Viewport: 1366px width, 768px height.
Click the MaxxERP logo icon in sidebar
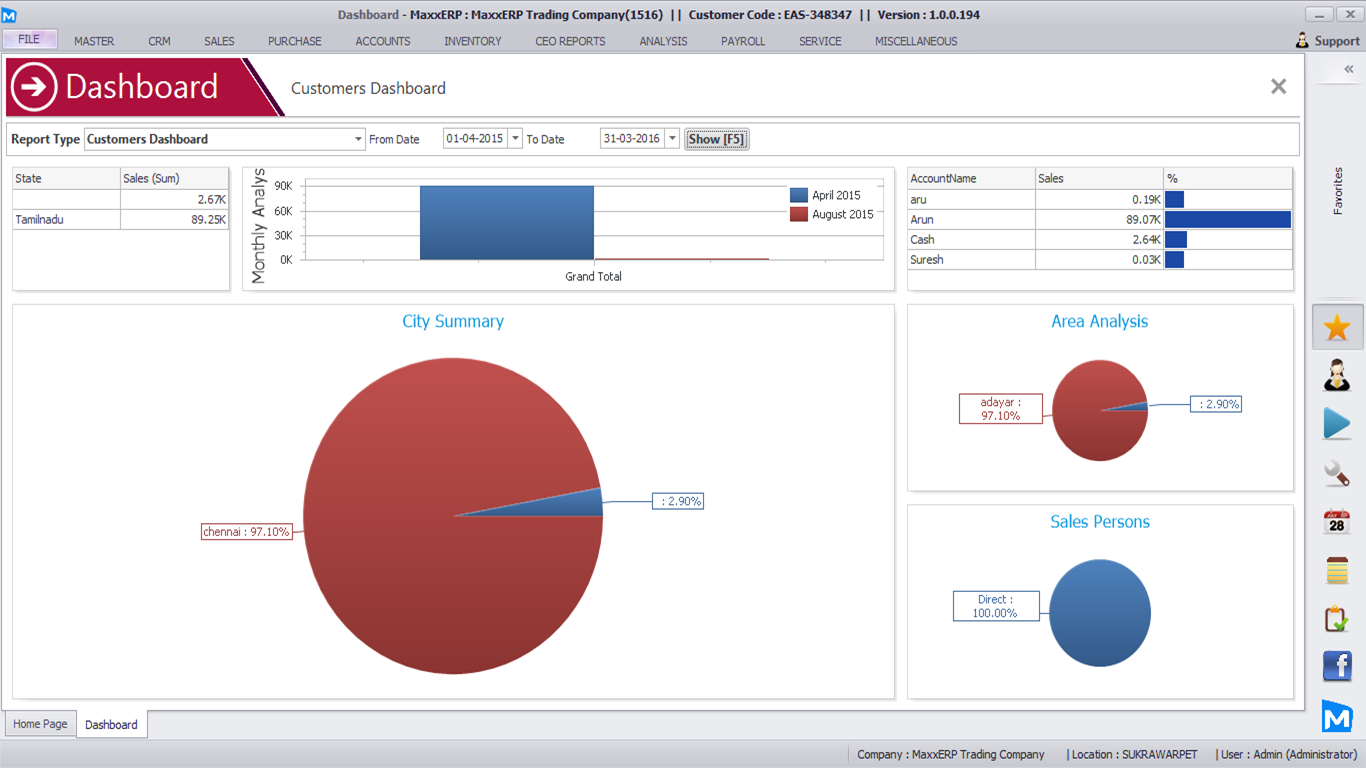1337,716
